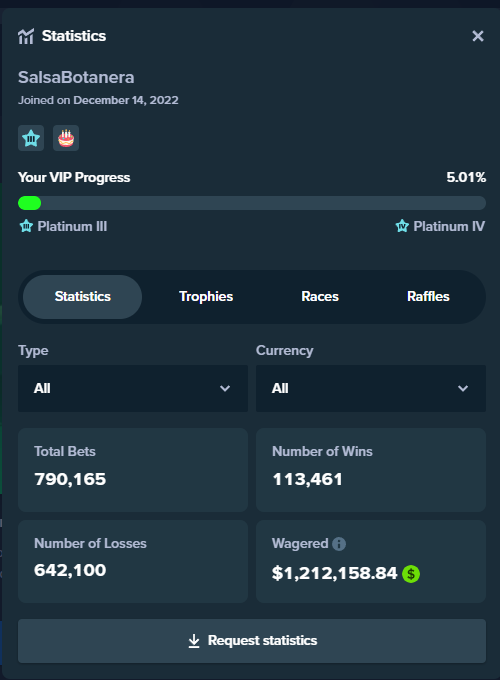Screen dimensions: 500x680
Task: Click the Platinum III star badge icon
Action: click(31, 138)
